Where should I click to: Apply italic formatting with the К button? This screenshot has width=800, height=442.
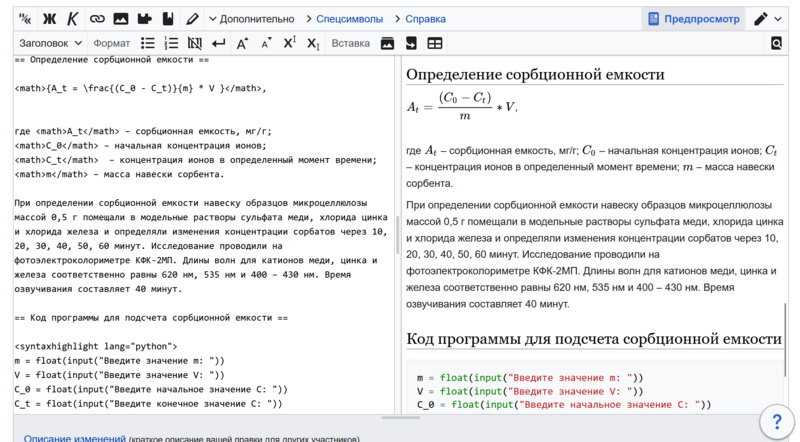click(72, 18)
